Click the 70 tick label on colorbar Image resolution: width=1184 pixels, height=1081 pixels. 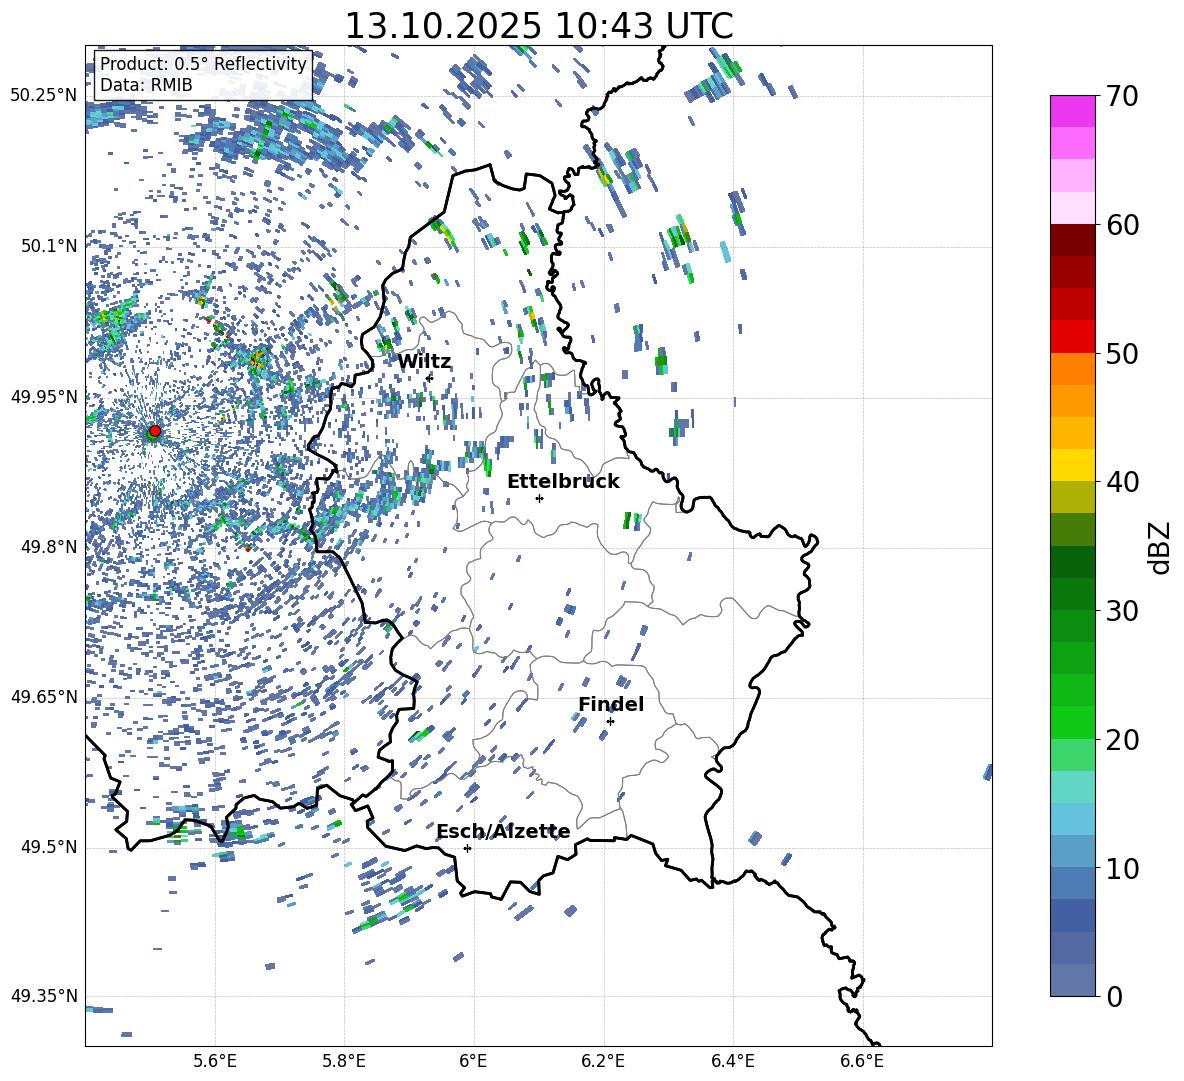[1122, 97]
